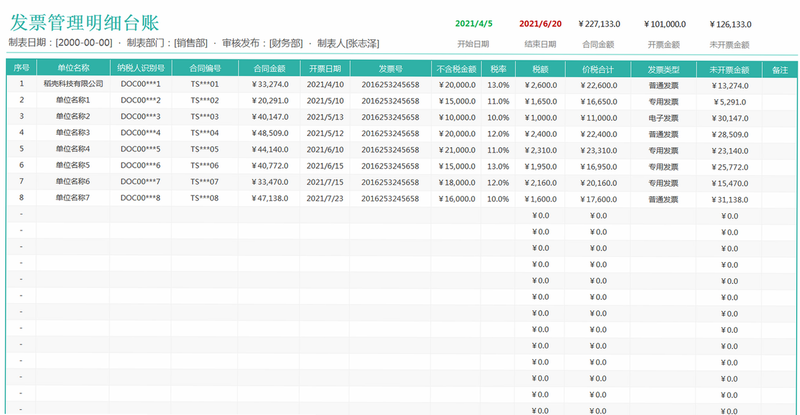The width and height of the screenshot is (800, 415).
Task: Click invoice number in the TS***05 row
Action: [390, 150]
